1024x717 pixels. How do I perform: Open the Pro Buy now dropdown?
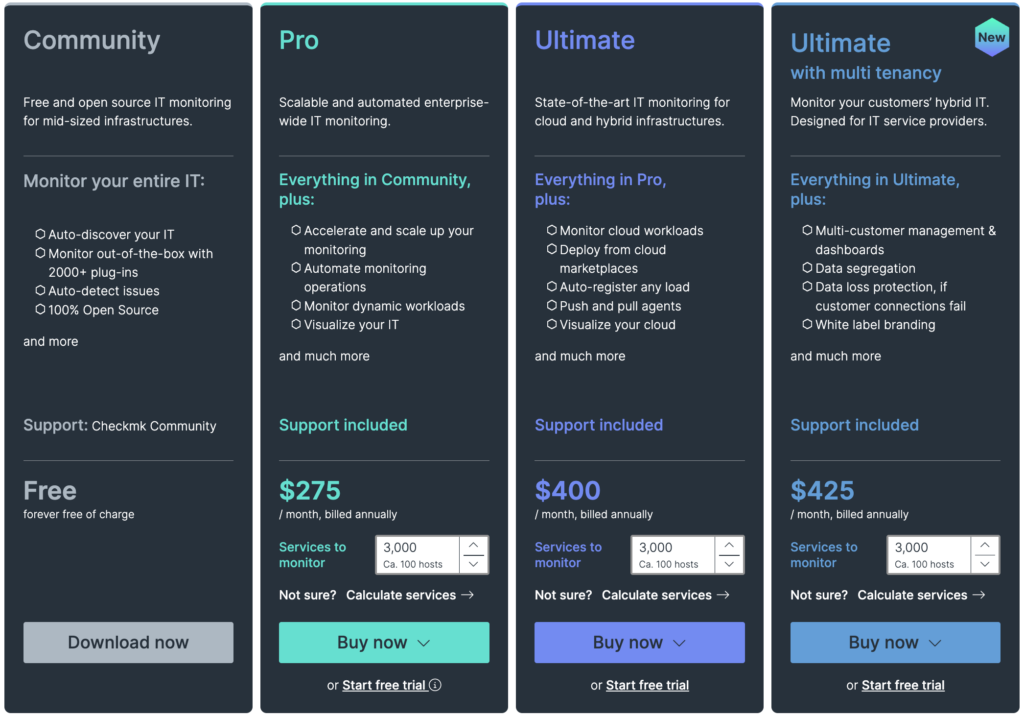pos(384,643)
